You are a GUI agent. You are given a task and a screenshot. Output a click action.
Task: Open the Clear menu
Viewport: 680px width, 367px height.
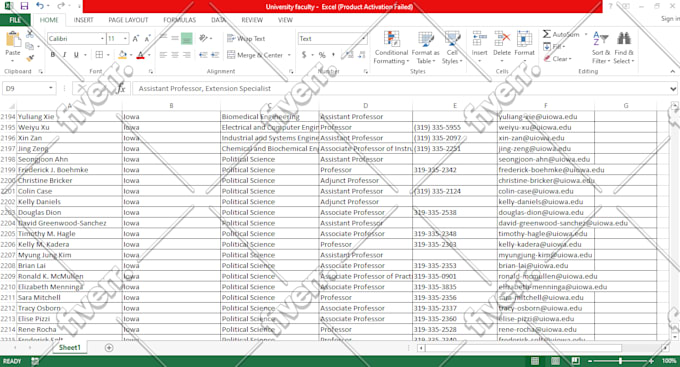pyautogui.click(x=558, y=59)
